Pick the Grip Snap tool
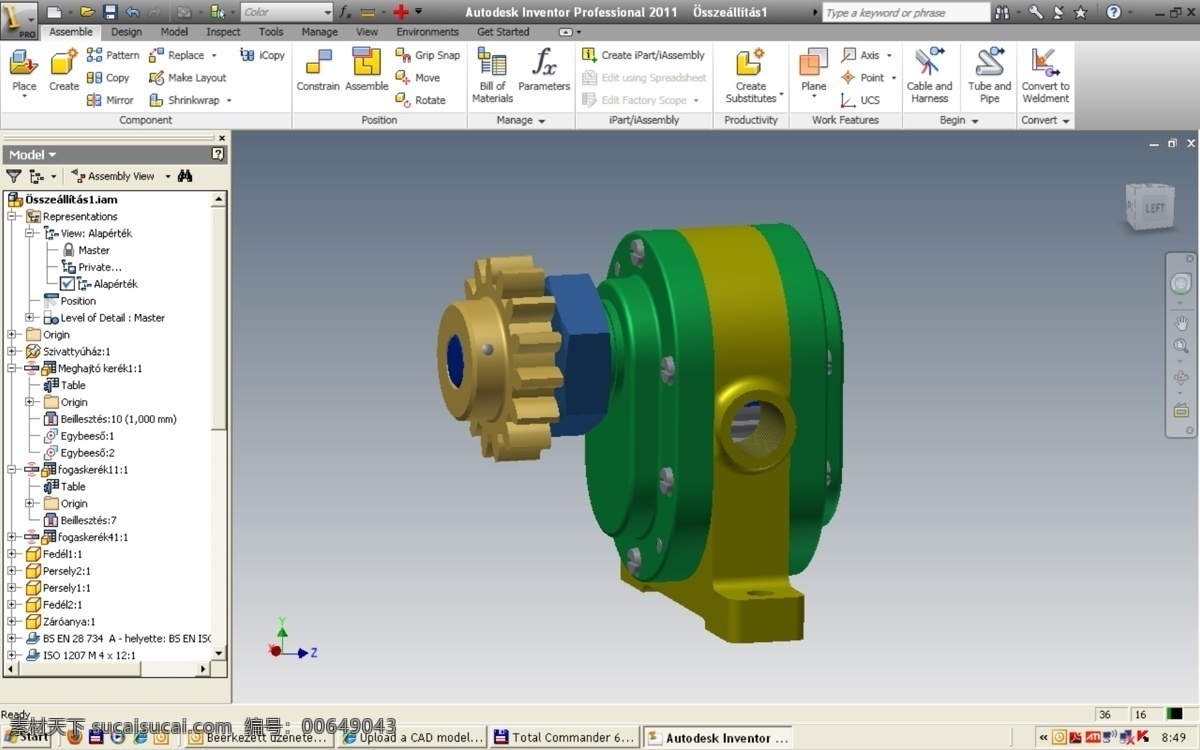 tap(427, 55)
